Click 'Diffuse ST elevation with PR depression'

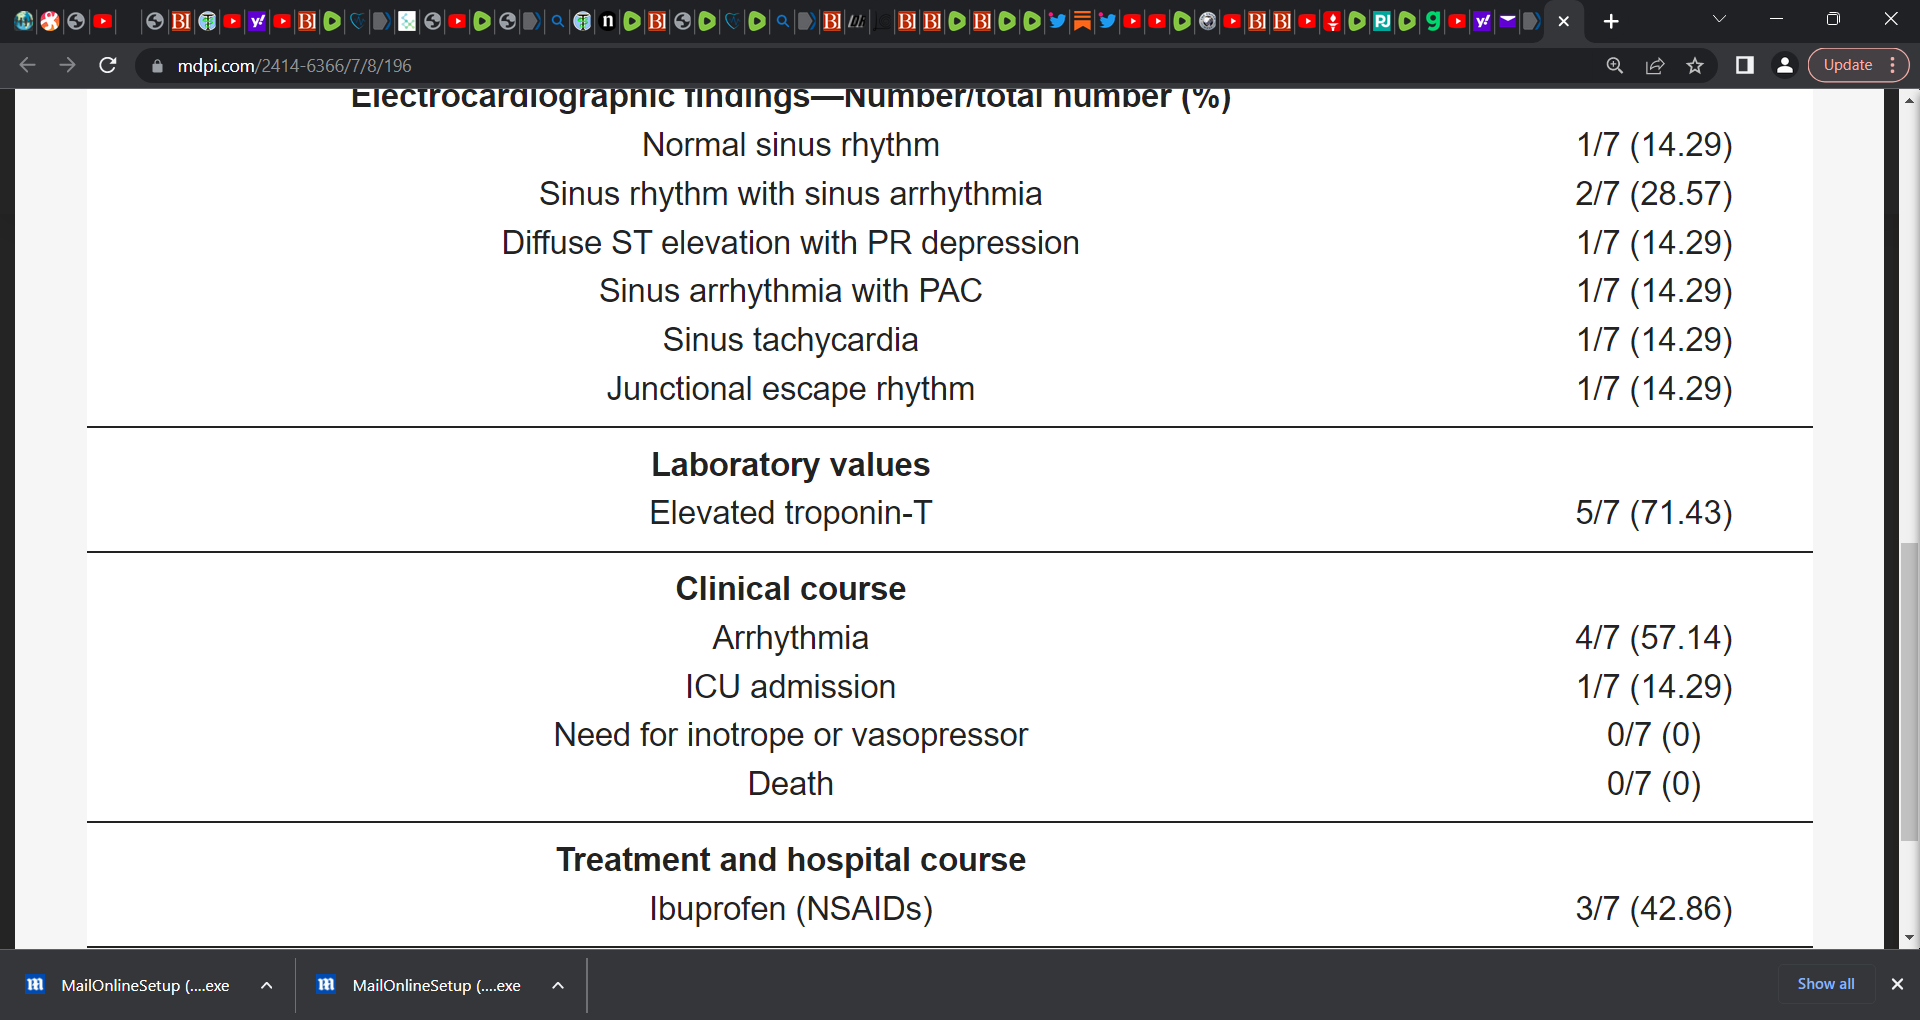[x=790, y=243]
